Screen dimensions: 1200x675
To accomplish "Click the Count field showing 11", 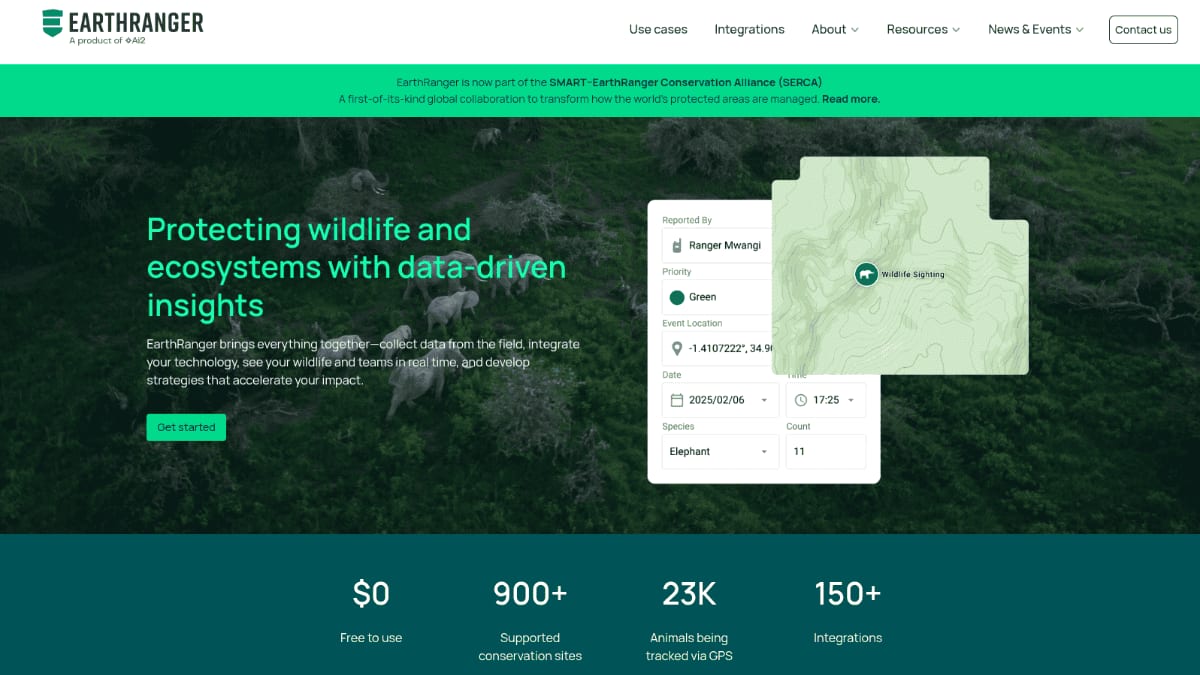I will [826, 451].
